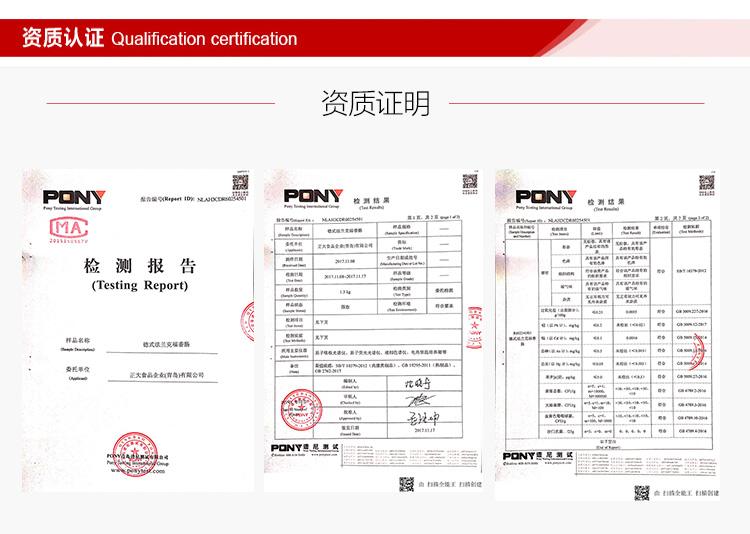Click the 资质证明 section title
This screenshot has width=750, height=534.
375,103
